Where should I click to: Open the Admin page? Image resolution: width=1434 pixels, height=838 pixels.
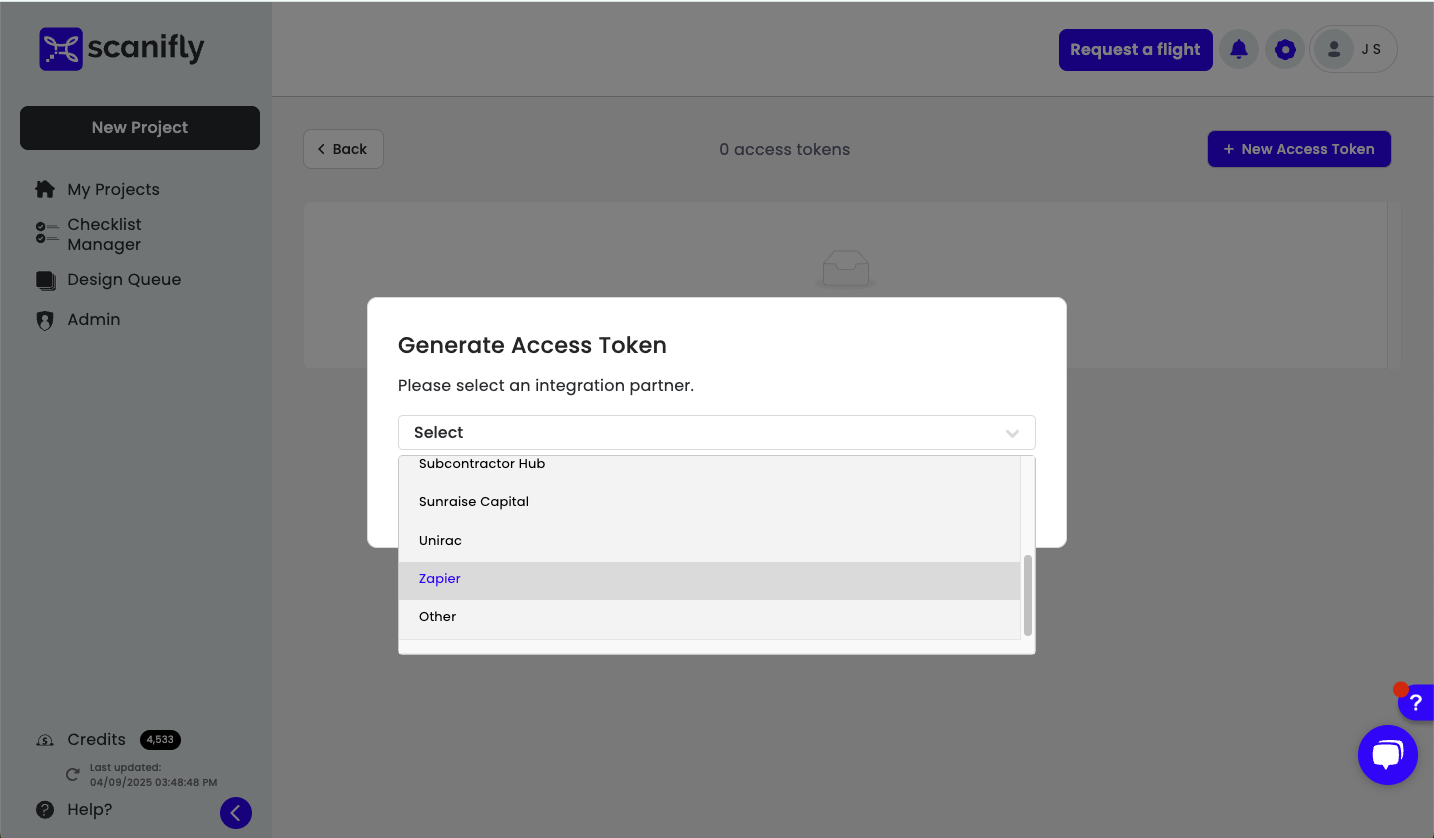point(94,320)
